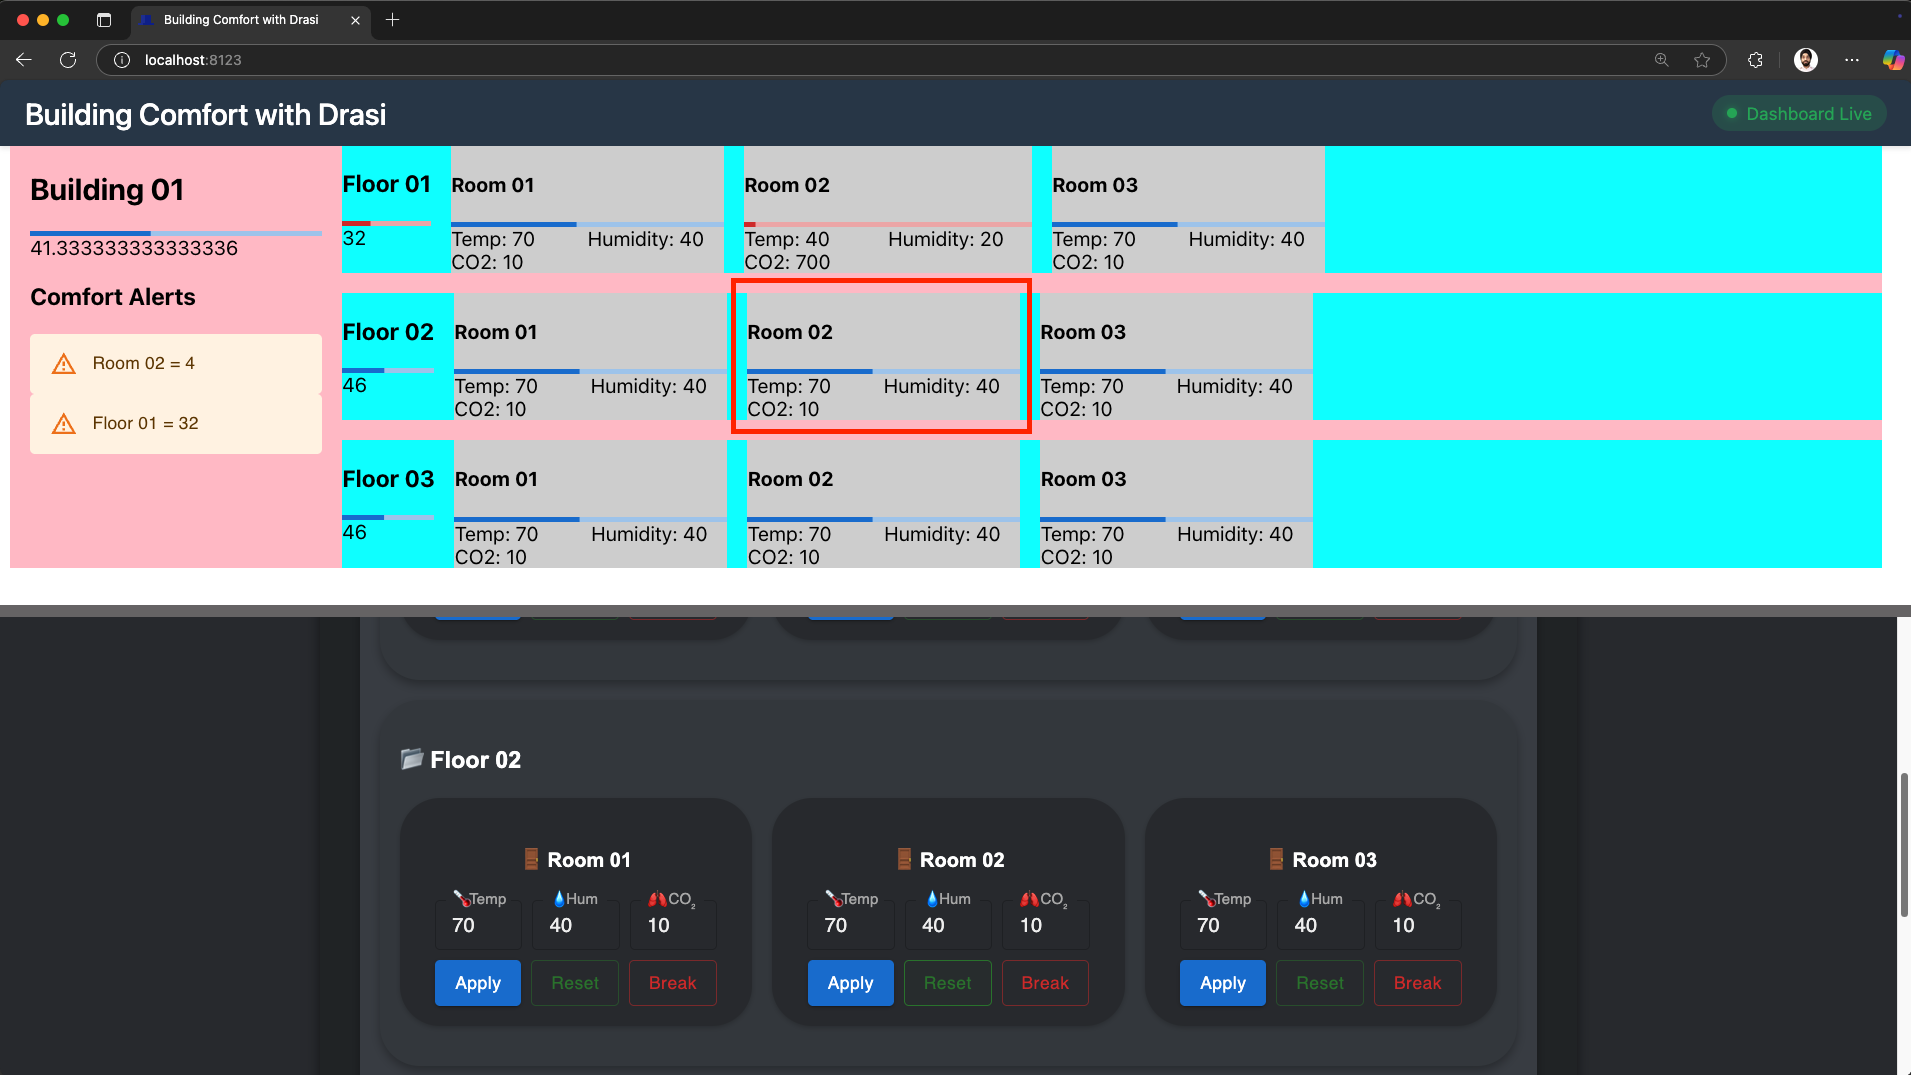Click the warning icon on Floor 01 alert
Image resolution: width=1911 pixels, height=1075 pixels.
pyautogui.click(x=63, y=423)
